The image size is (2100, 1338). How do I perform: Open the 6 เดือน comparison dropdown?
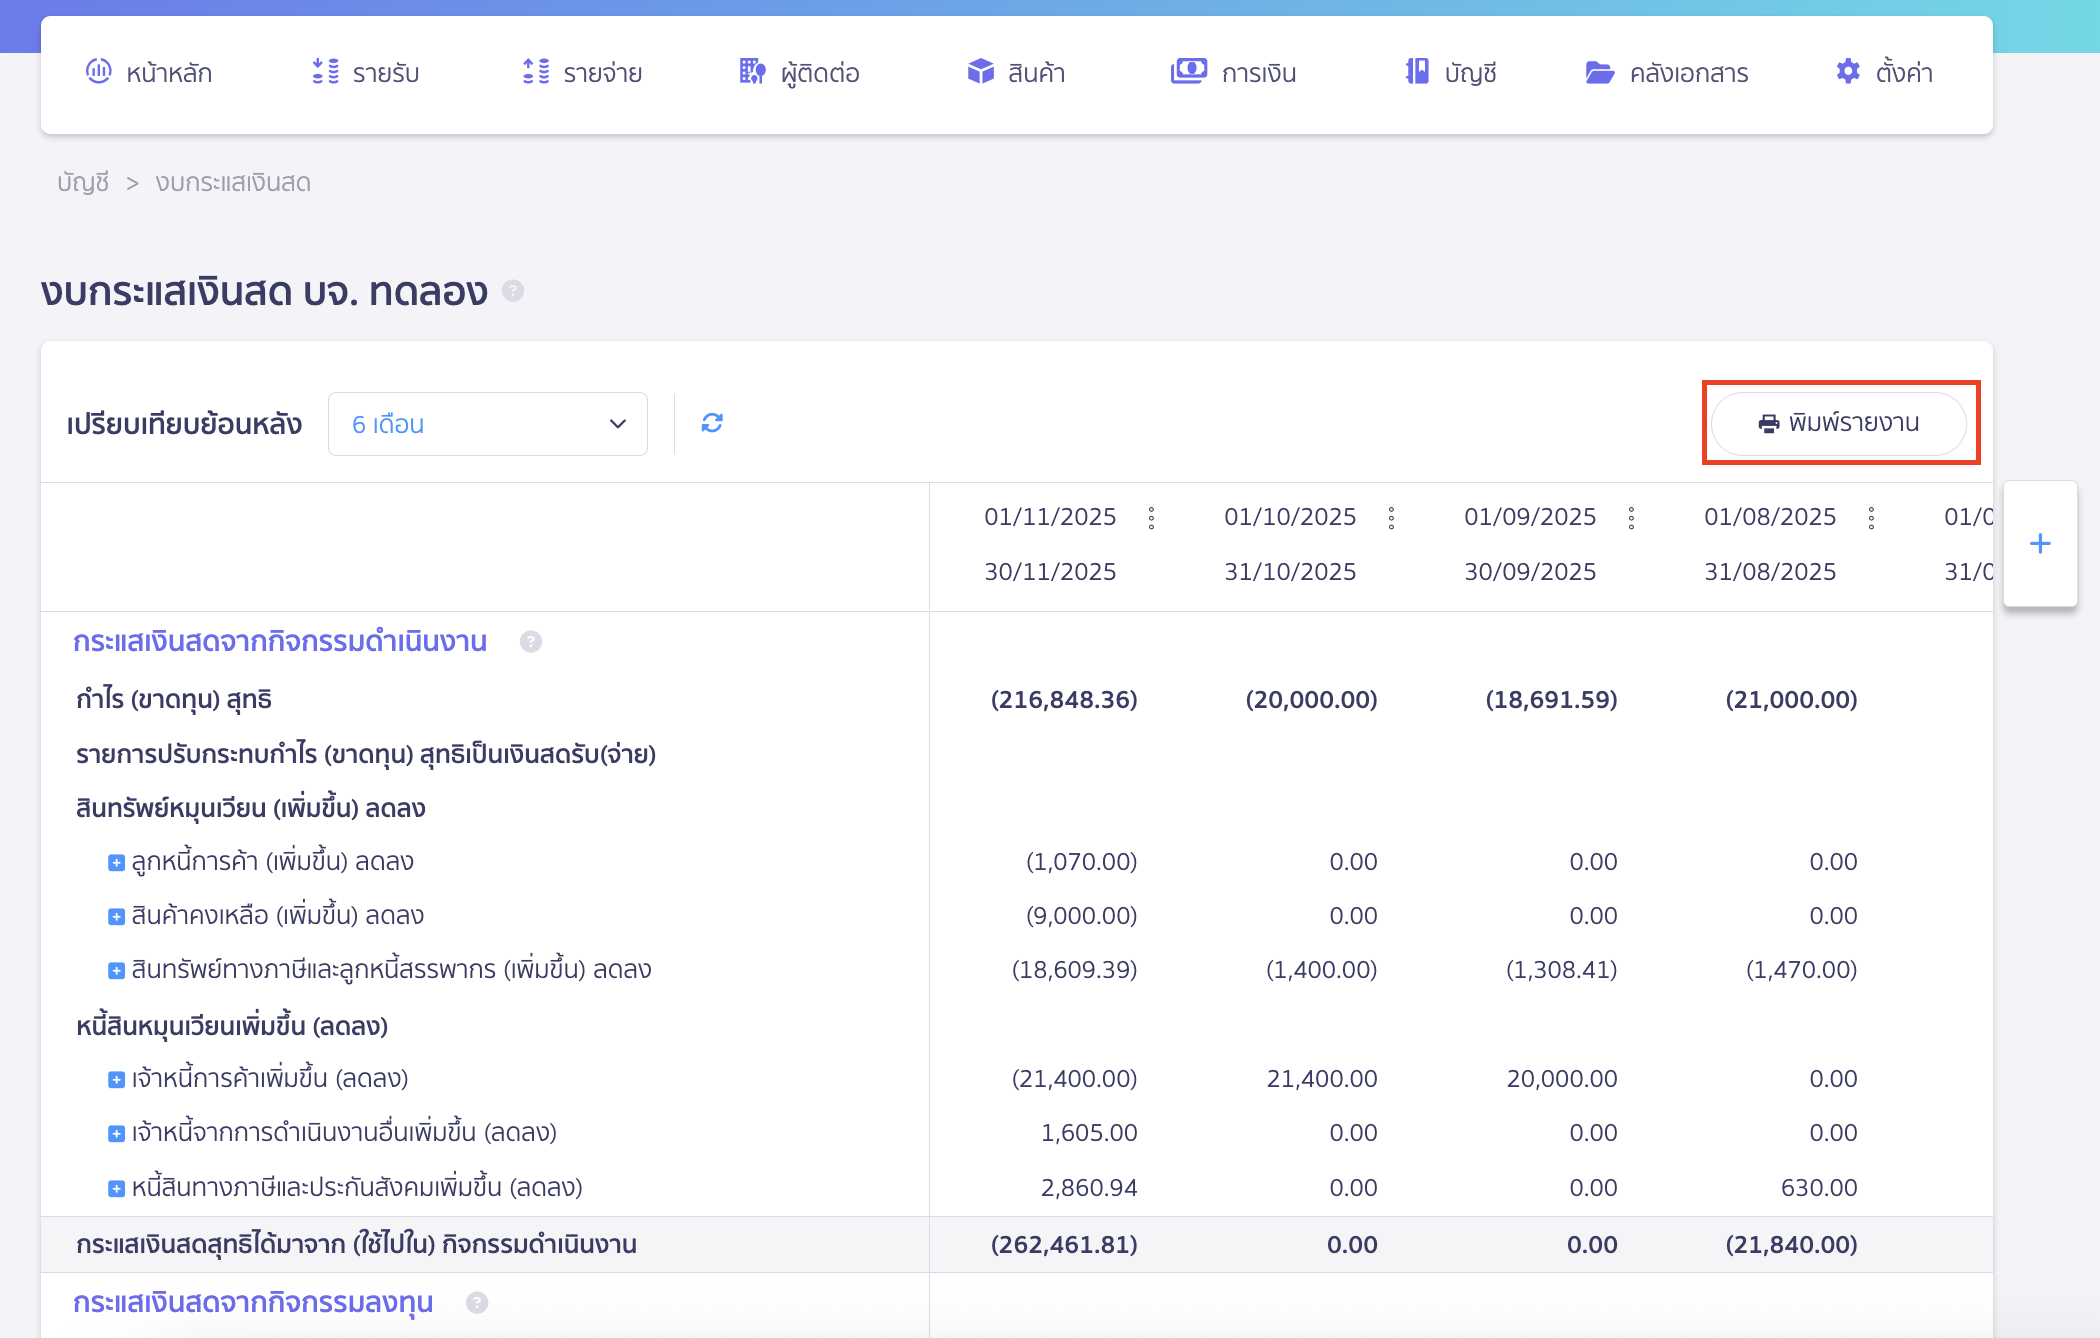coord(488,424)
